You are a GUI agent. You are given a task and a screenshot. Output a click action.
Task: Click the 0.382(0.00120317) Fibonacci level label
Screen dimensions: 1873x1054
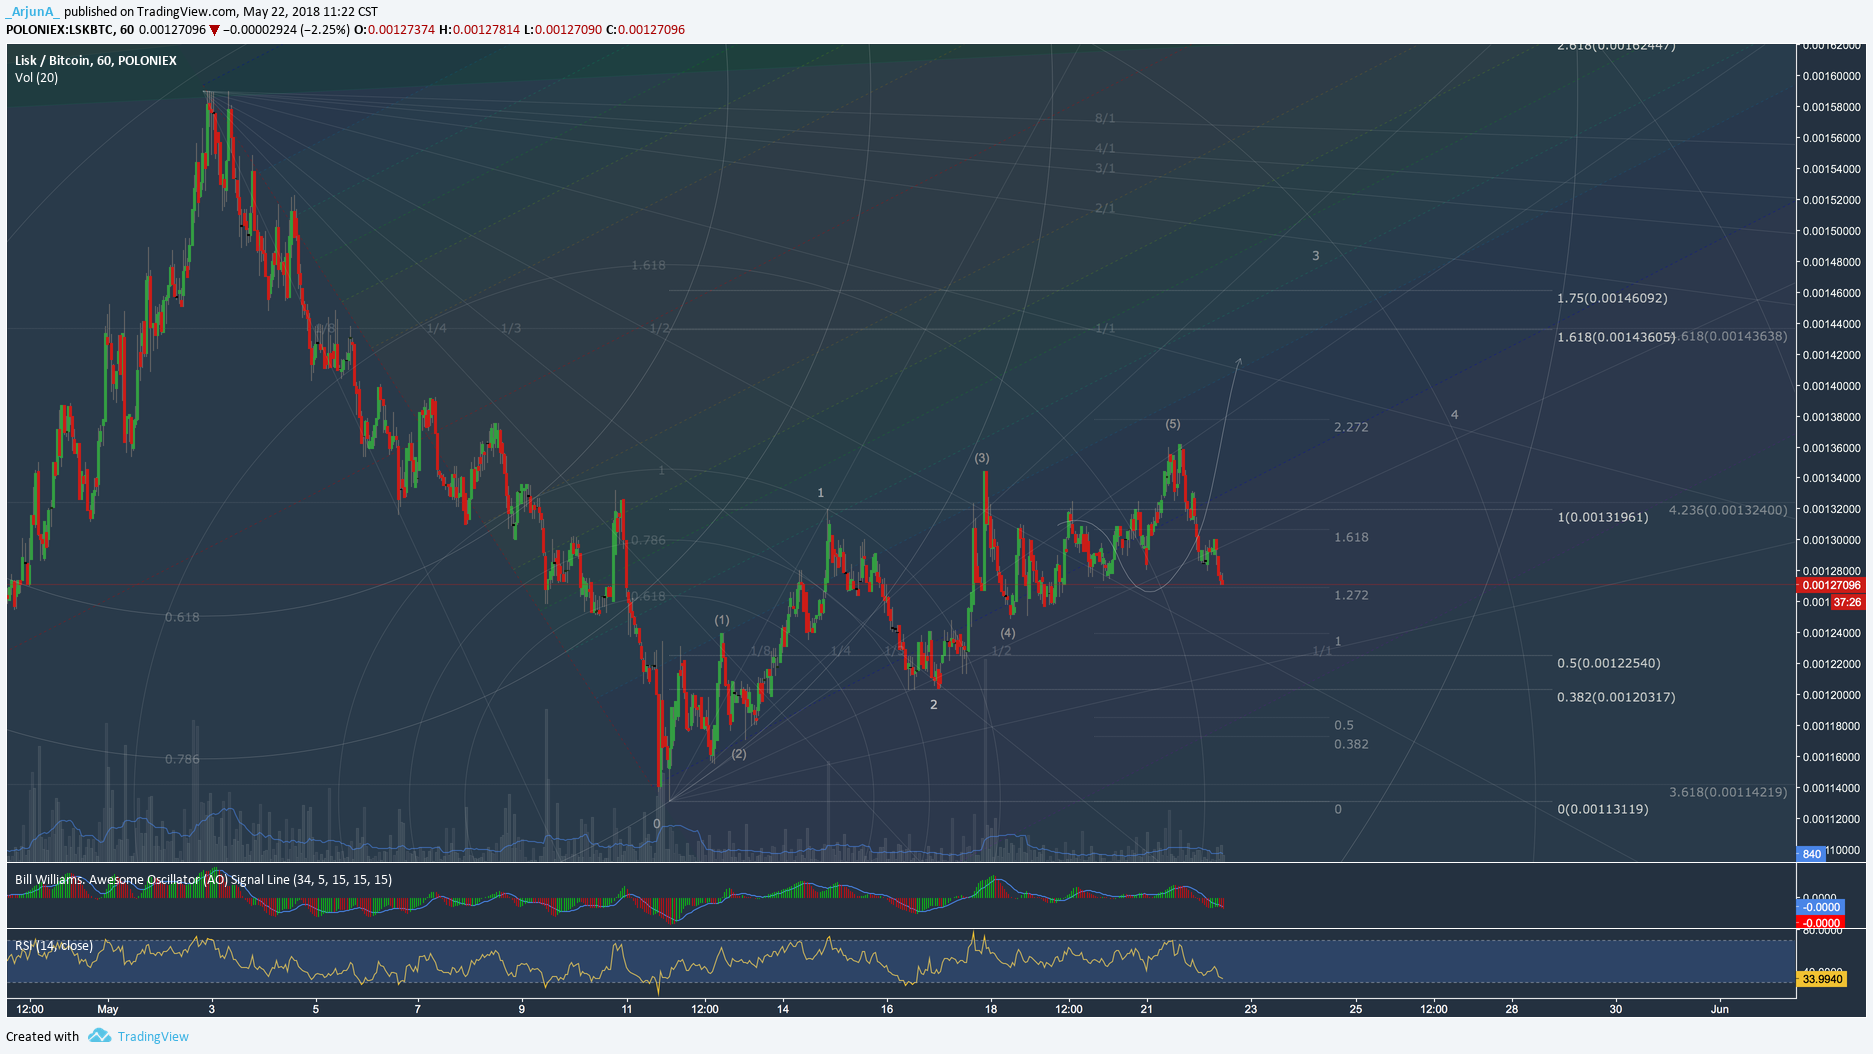coord(1616,697)
